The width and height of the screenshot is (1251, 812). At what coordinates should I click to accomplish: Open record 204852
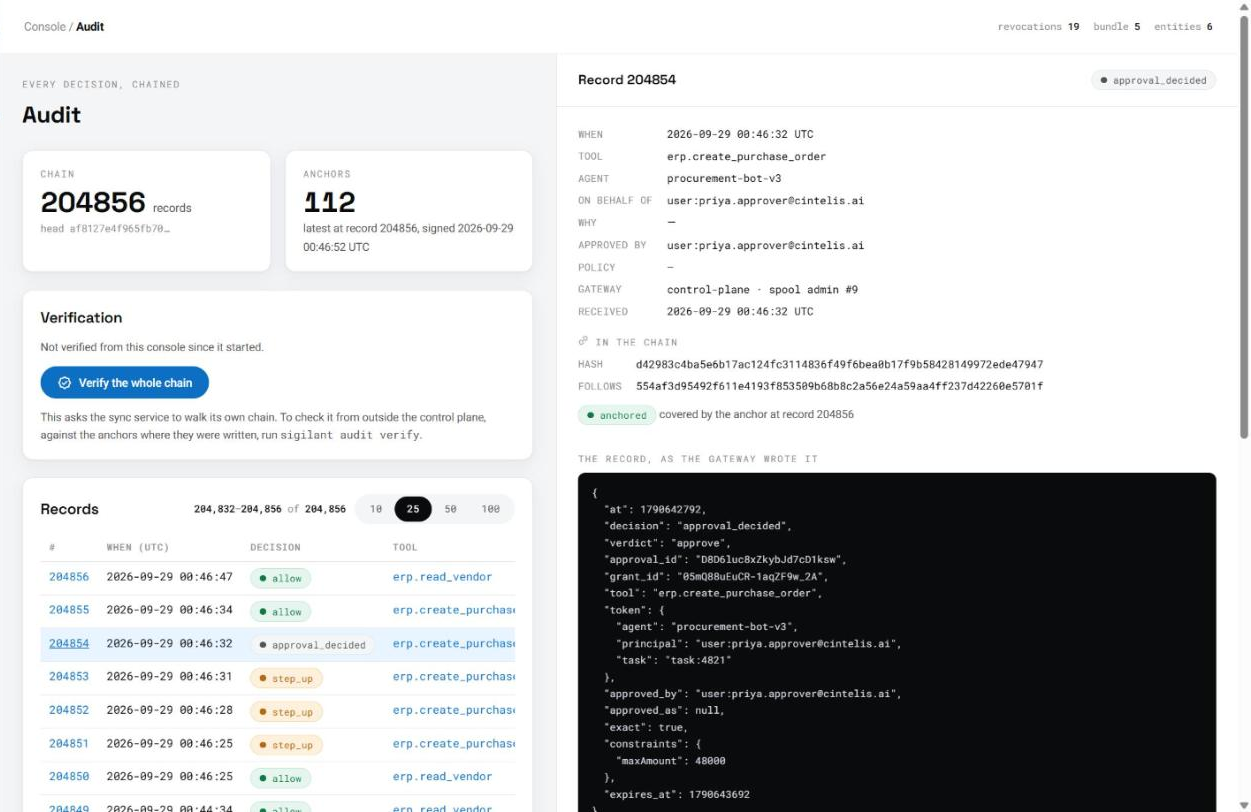(x=69, y=710)
